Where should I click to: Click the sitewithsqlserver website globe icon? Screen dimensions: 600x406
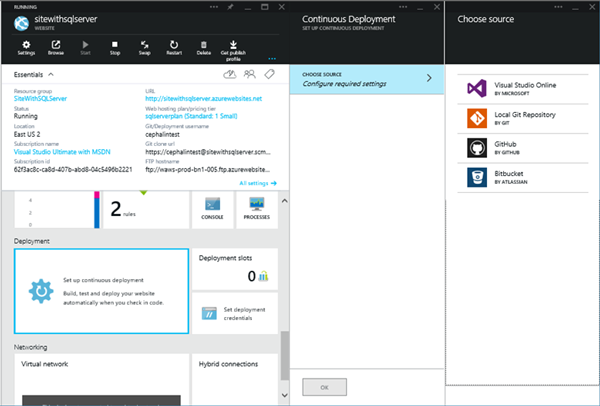coord(21,23)
